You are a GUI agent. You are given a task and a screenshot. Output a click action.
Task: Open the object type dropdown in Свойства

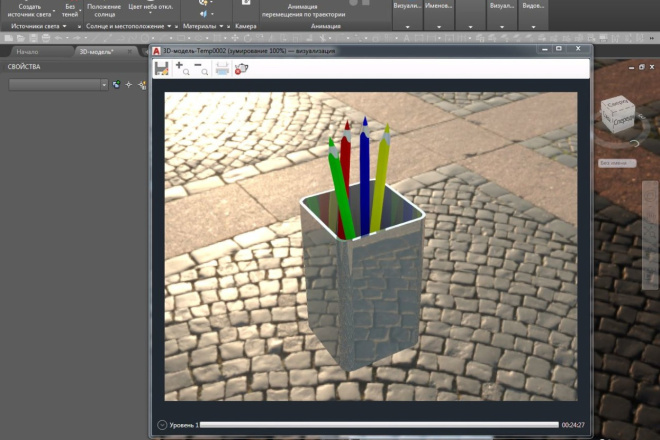pos(59,85)
